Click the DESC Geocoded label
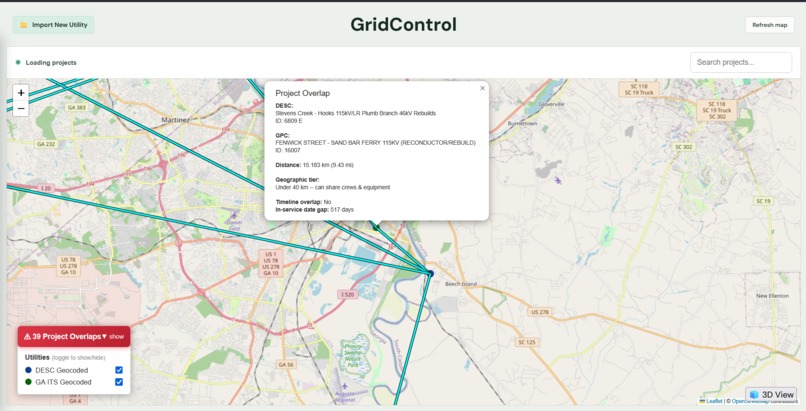806x411 pixels. pyautogui.click(x=62, y=370)
